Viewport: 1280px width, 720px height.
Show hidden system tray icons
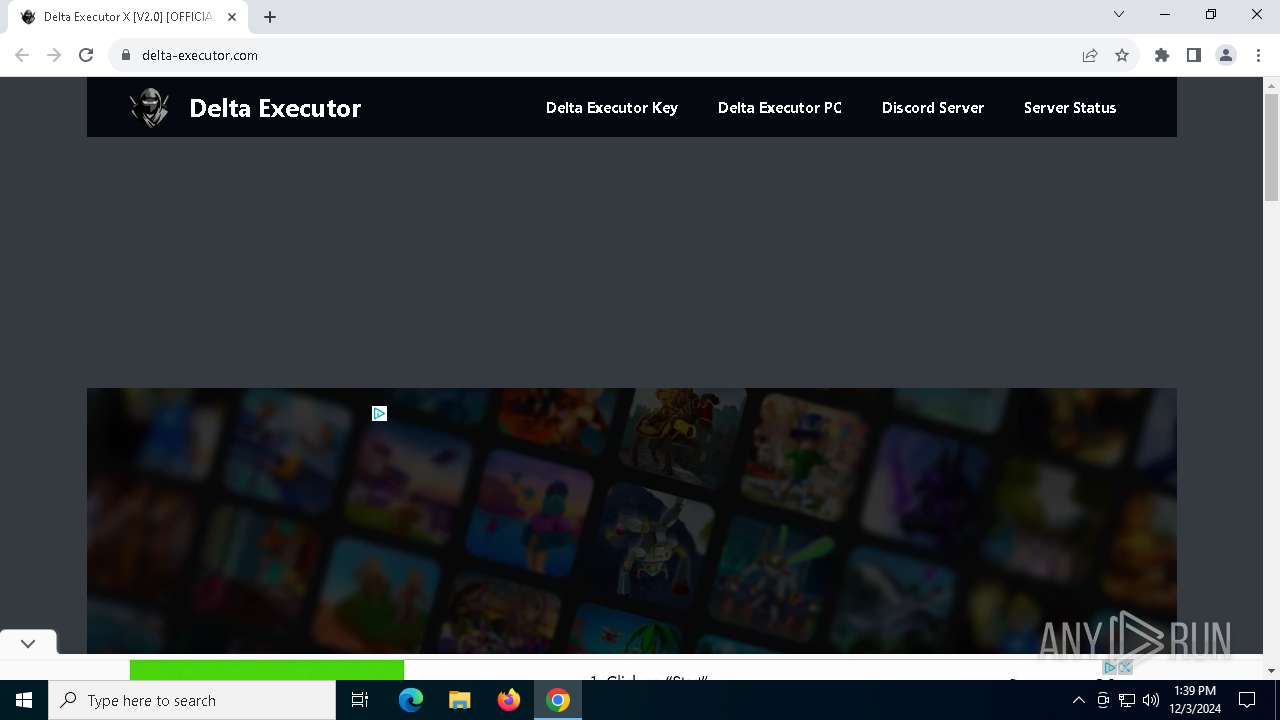click(x=1078, y=700)
